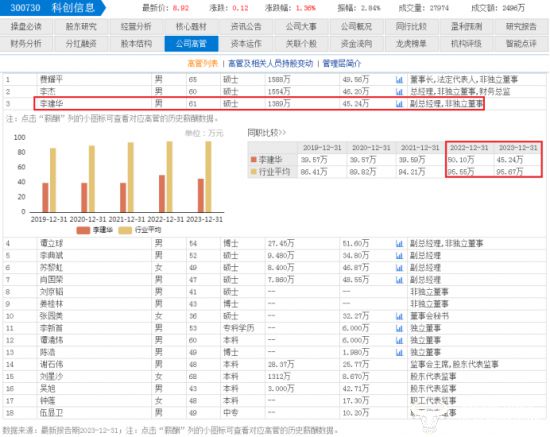Screen dimensions: 550x437
Task: Click salary chart icon for 张园美
Action: point(399,316)
